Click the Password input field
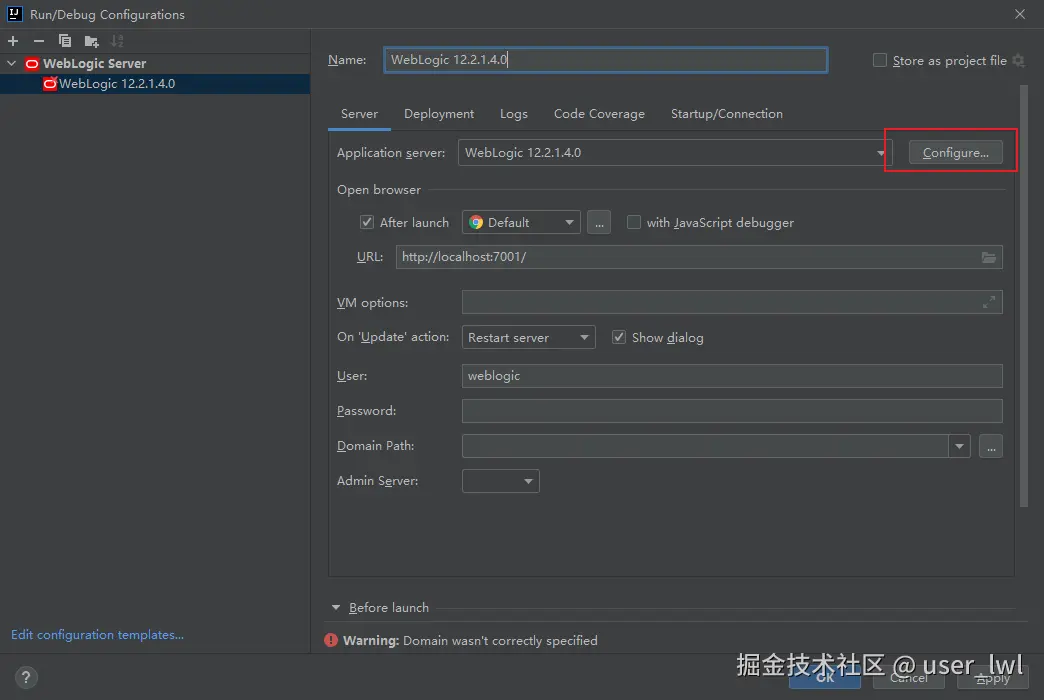 pyautogui.click(x=732, y=411)
